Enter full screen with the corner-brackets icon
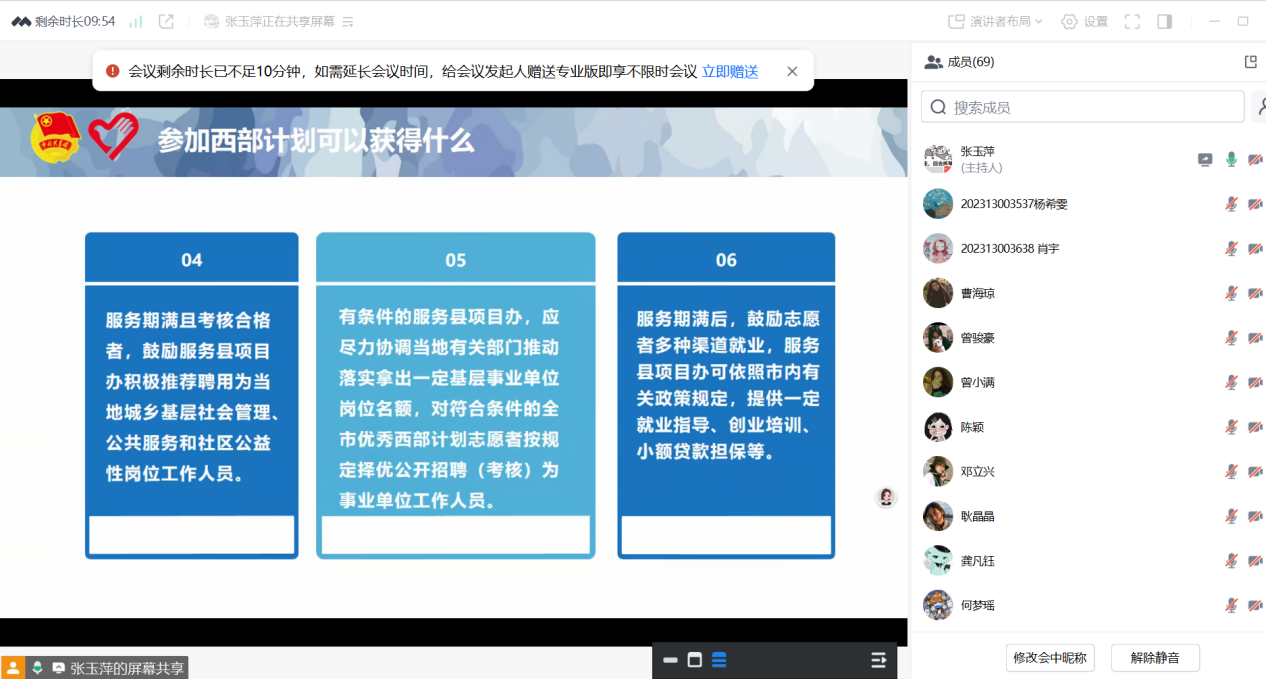 pos(1133,21)
